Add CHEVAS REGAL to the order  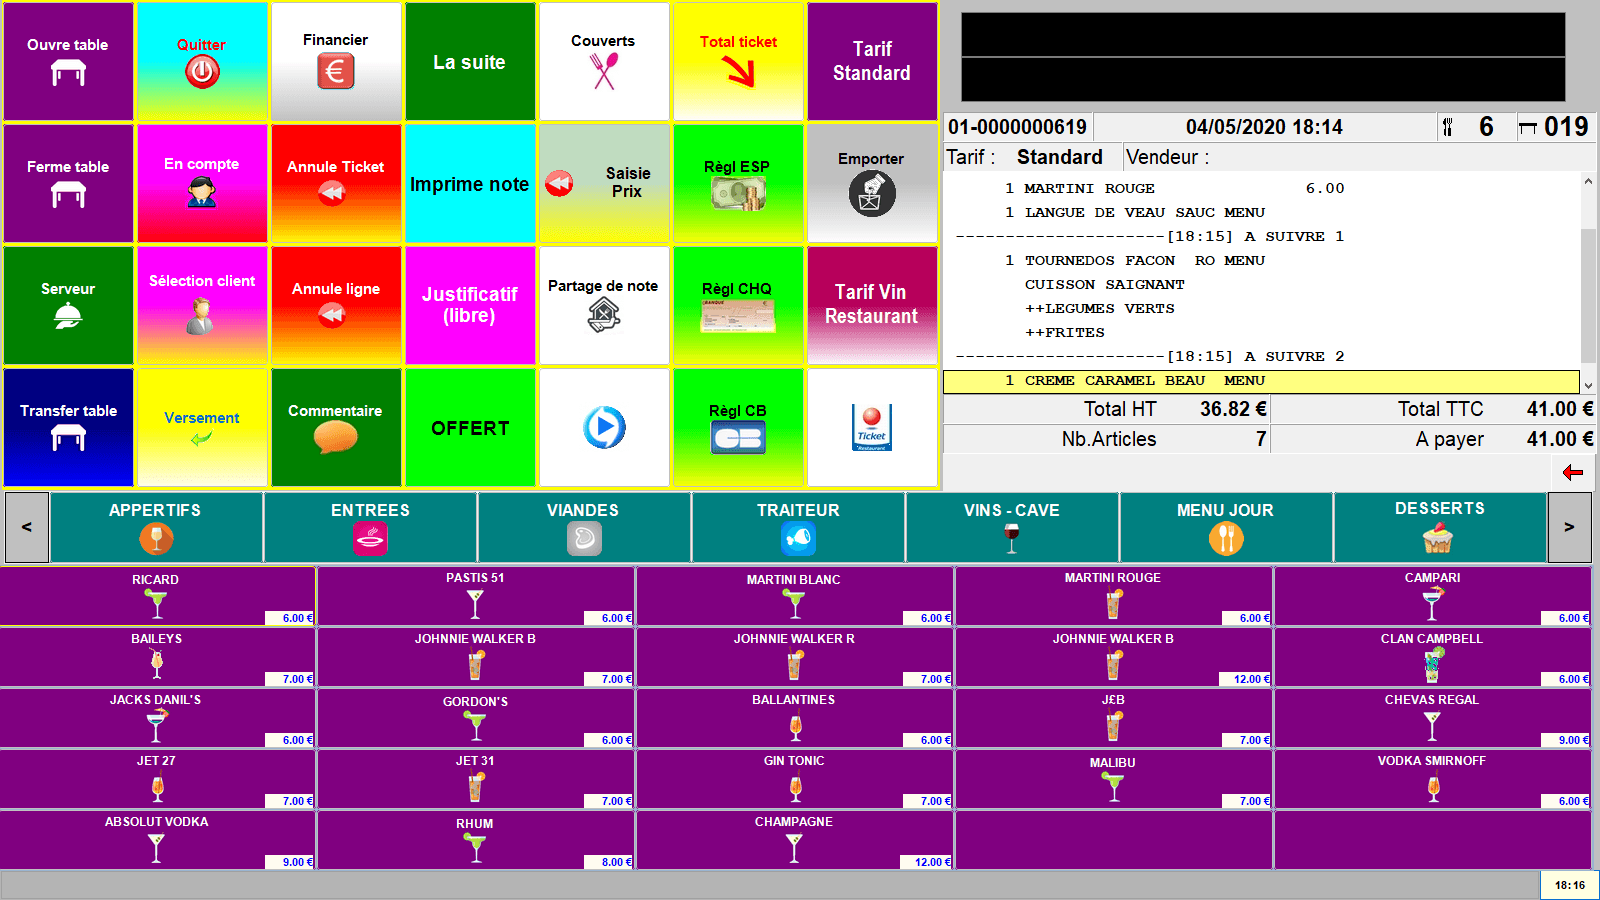pos(1433,719)
